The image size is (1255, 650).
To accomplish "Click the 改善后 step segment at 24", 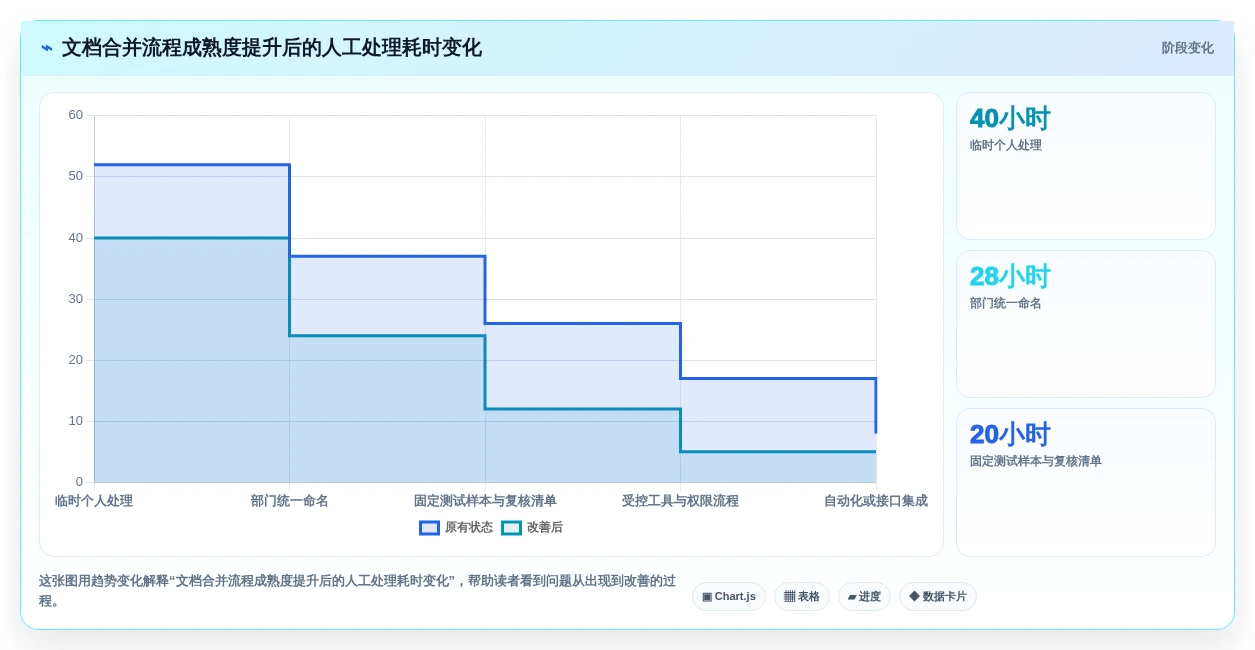I will 387,335.
